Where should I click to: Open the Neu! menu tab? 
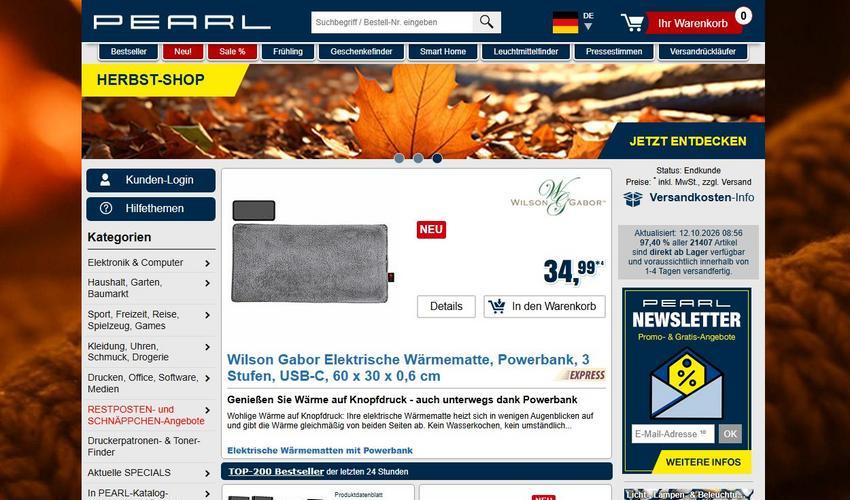click(x=183, y=52)
